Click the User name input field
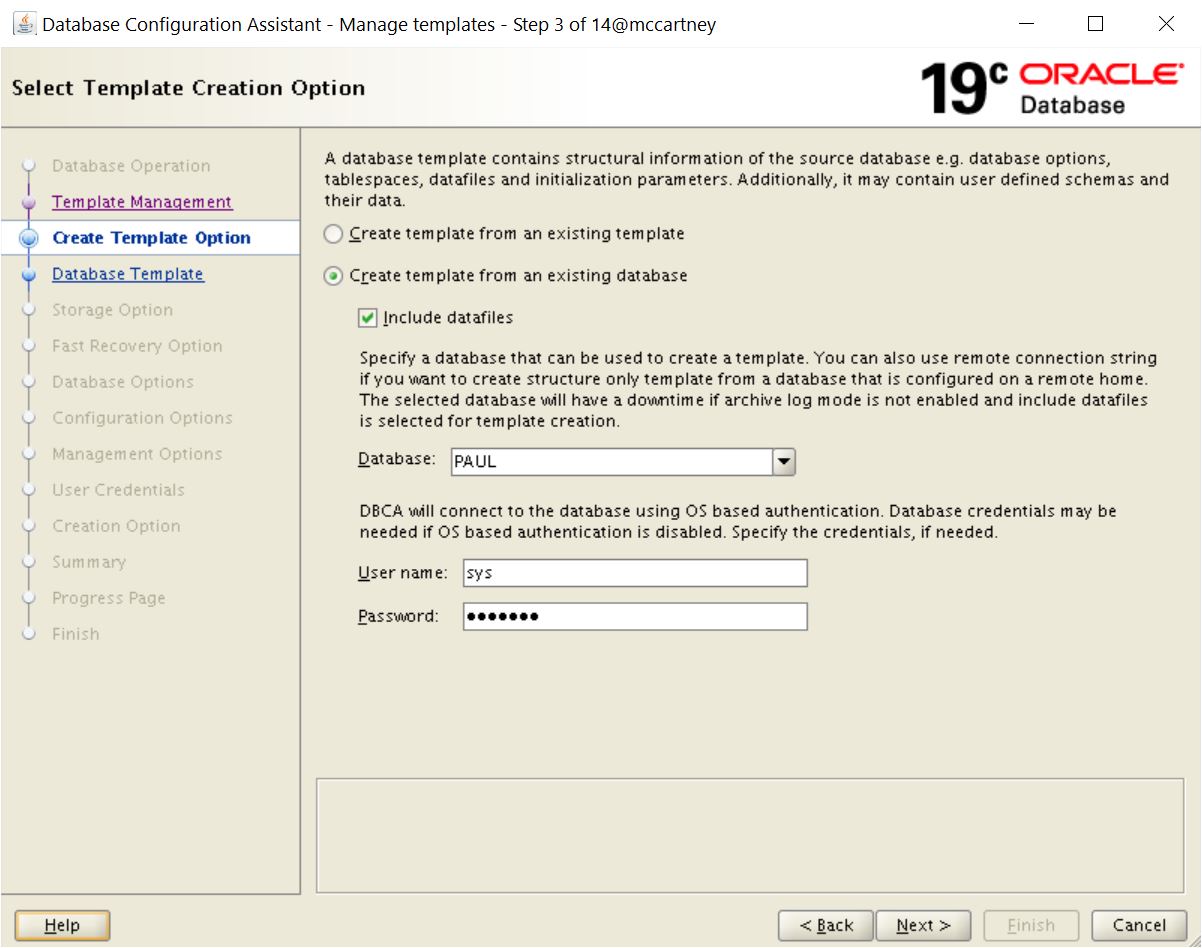This screenshot has width=1202, height=948. (635, 573)
